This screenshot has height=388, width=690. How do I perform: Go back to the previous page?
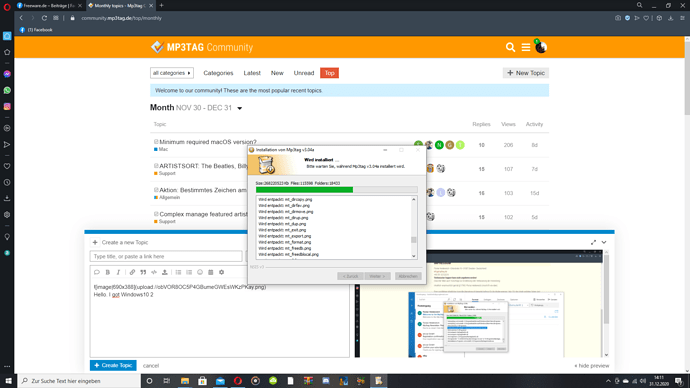click(x=21, y=18)
